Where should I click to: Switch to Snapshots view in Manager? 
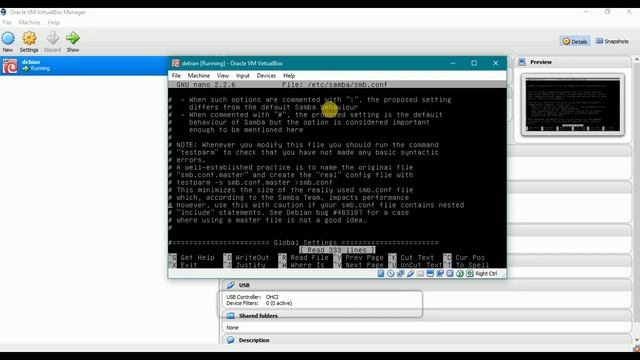coord(612,41)
